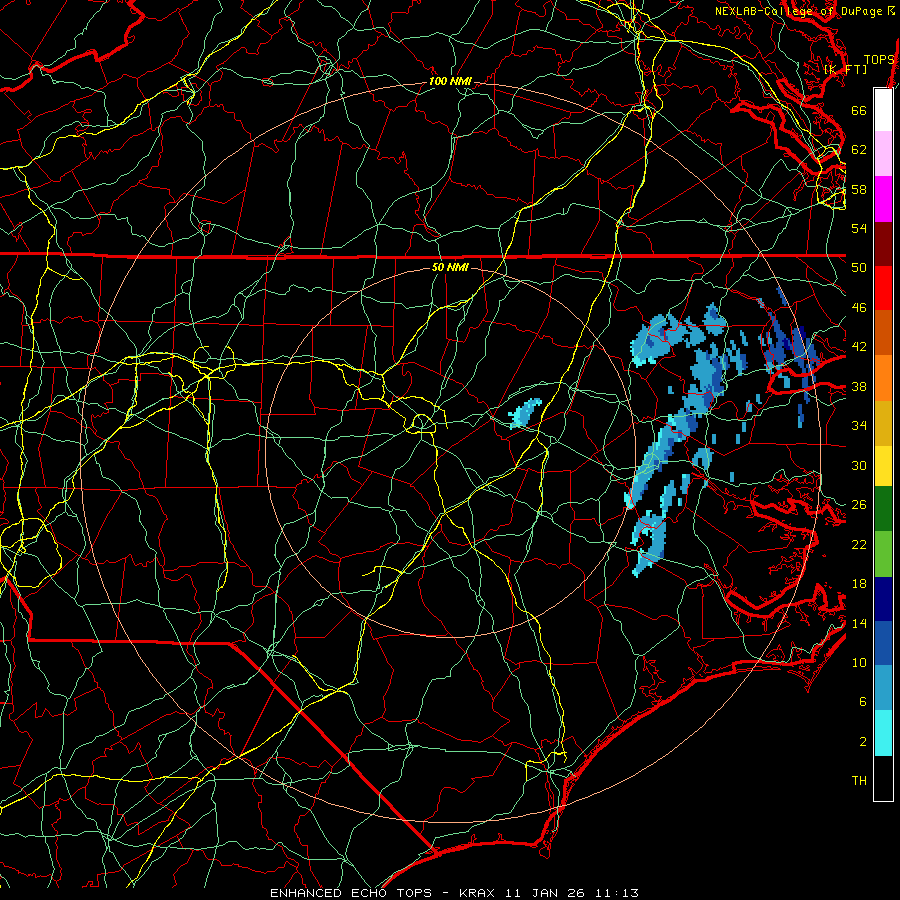The image size is (900, 900).
Task: Click the white swatch in the tops legend
Action: click(x=883, y=110)
